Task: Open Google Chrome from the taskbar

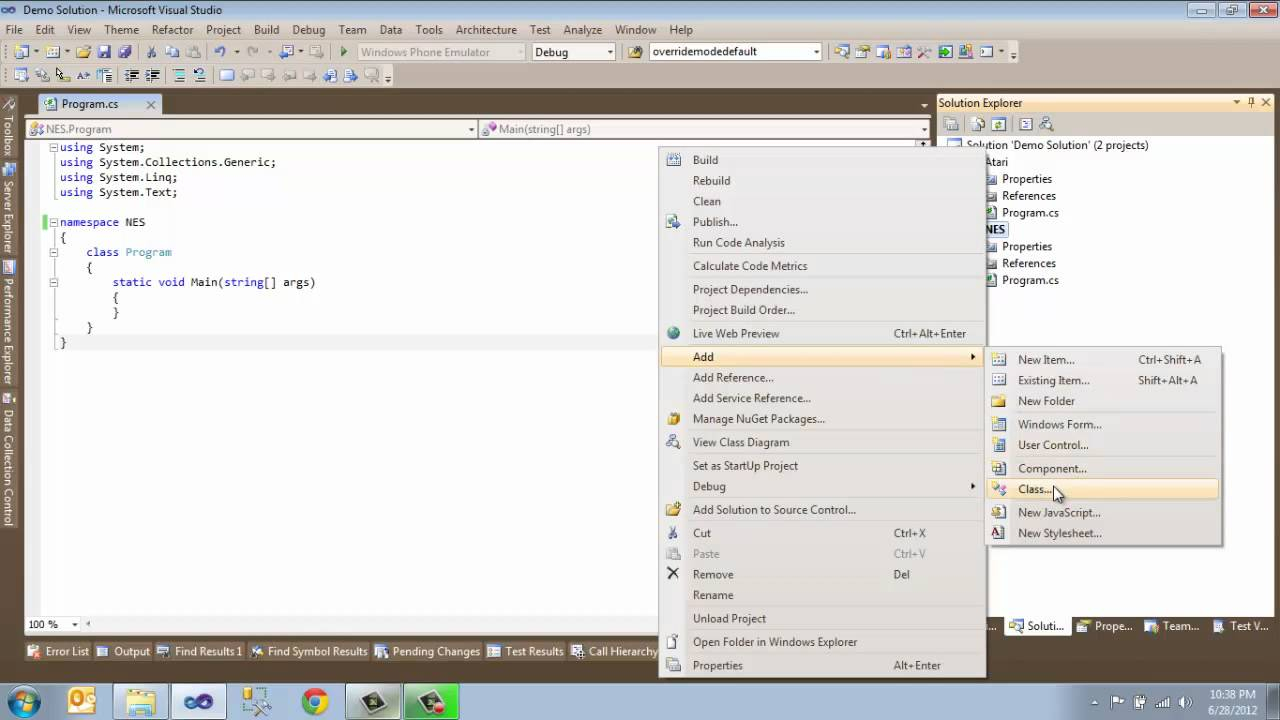Action: [x=315, y=702]
